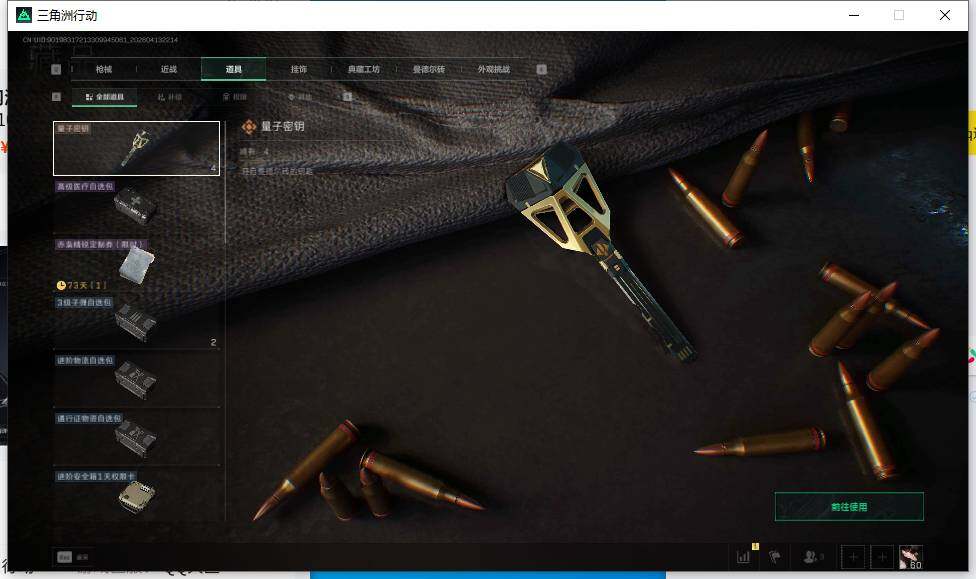Screen dimensions: 976x579
Task: Close the 三角洲行动 window
Action: (x=945, y=15)
